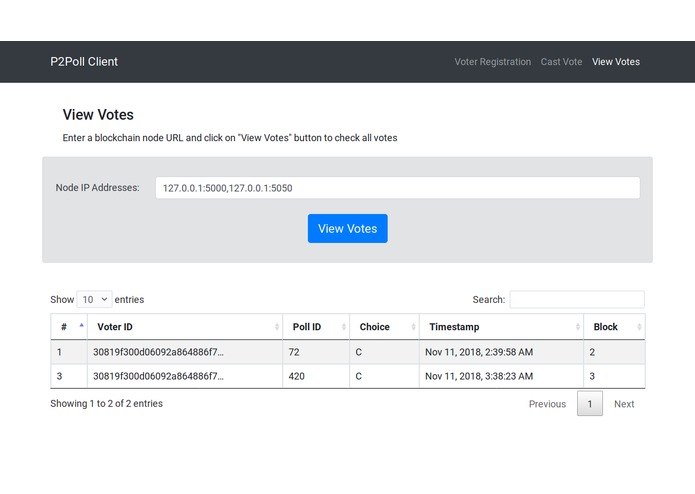Sort table by Timestamp column

coord(501,327)
